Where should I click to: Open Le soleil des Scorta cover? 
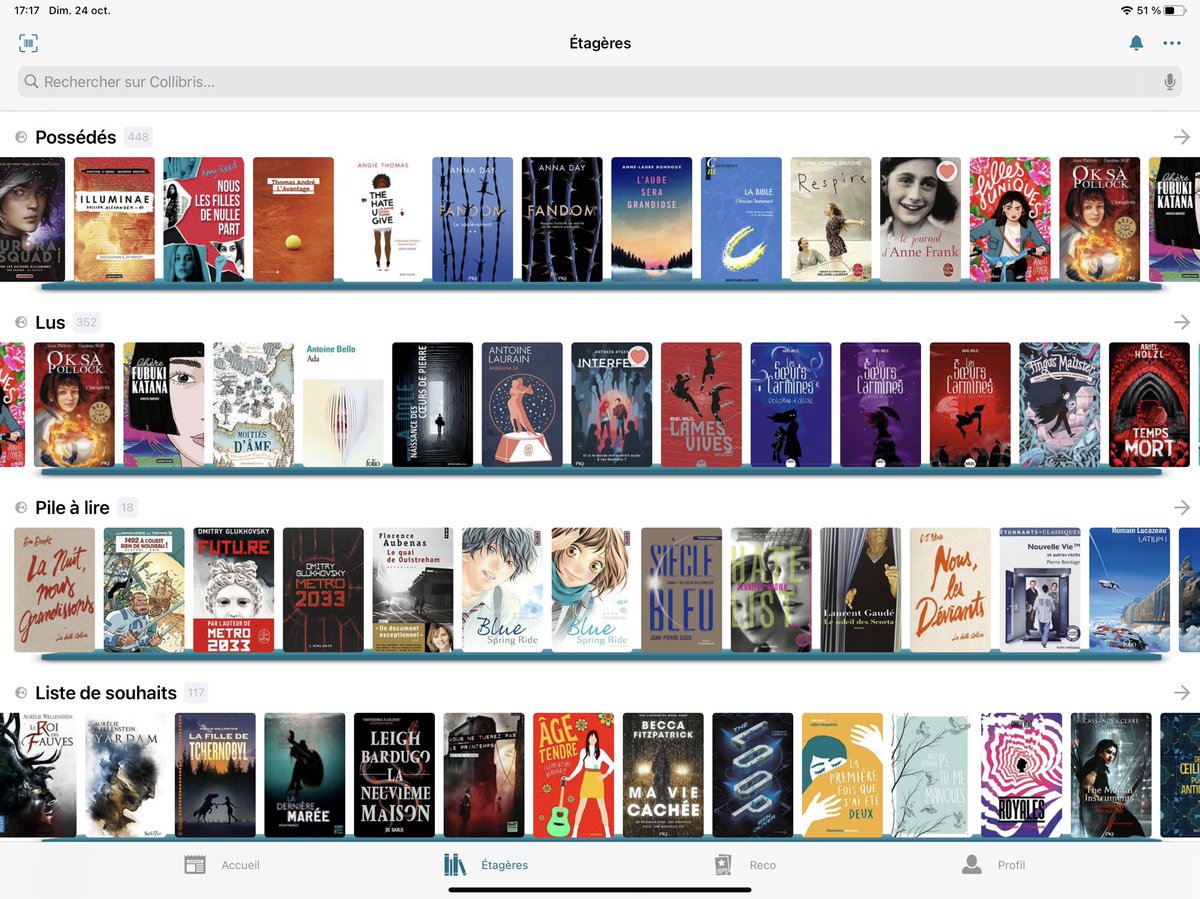861,590
